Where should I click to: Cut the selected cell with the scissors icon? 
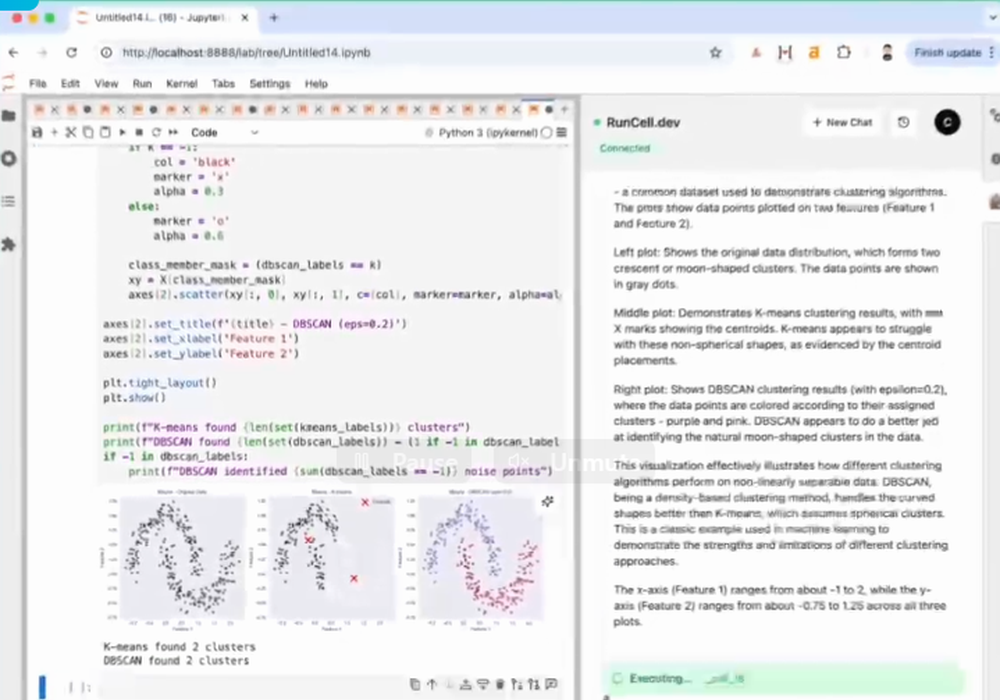coord(71,133)
